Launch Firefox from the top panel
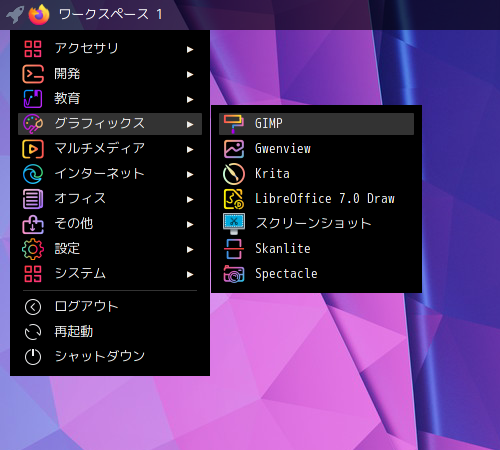The width and height of the screenshot is (500, 450). pyautogui.click(x=39, y=15)
